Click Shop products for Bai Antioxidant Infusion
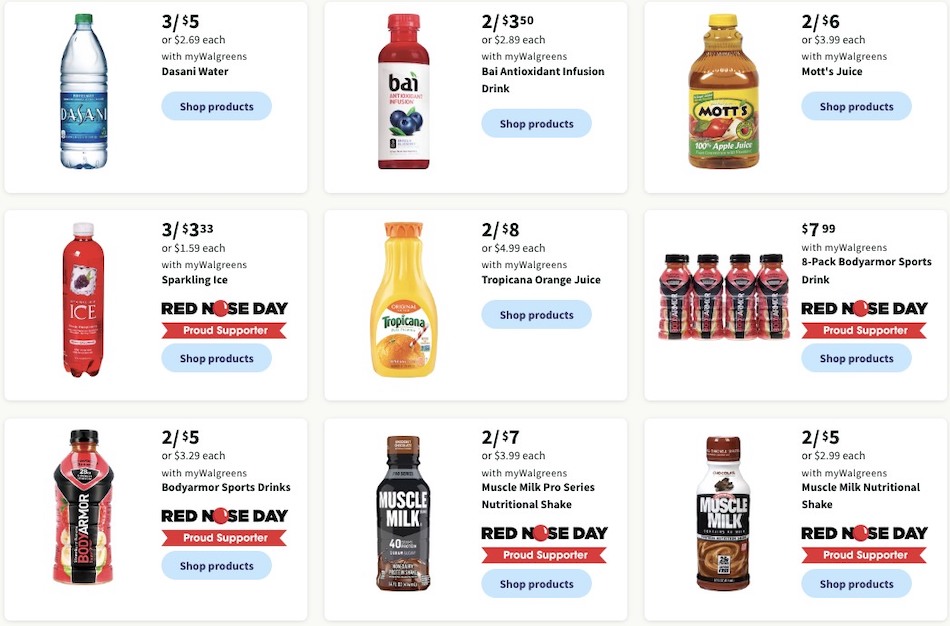 [x=536, y=123]
